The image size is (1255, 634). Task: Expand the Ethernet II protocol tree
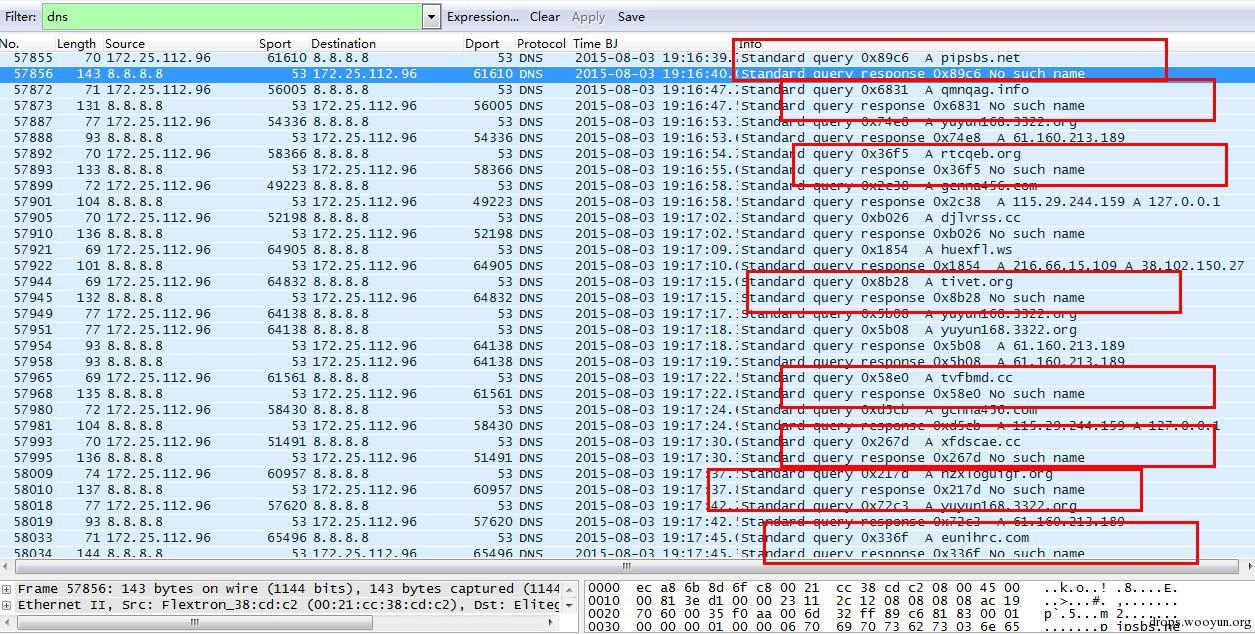8,605
